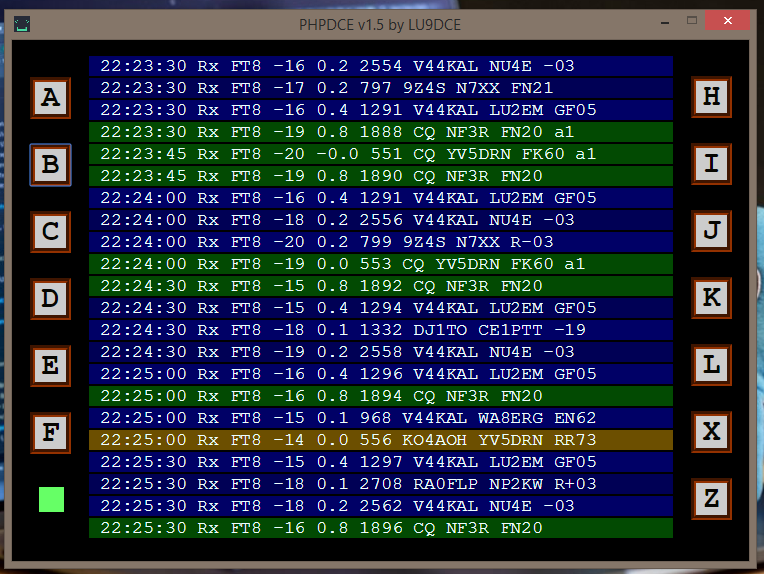Maximize the PHPDCE window

pyautogui.click(x=692, y=20)
